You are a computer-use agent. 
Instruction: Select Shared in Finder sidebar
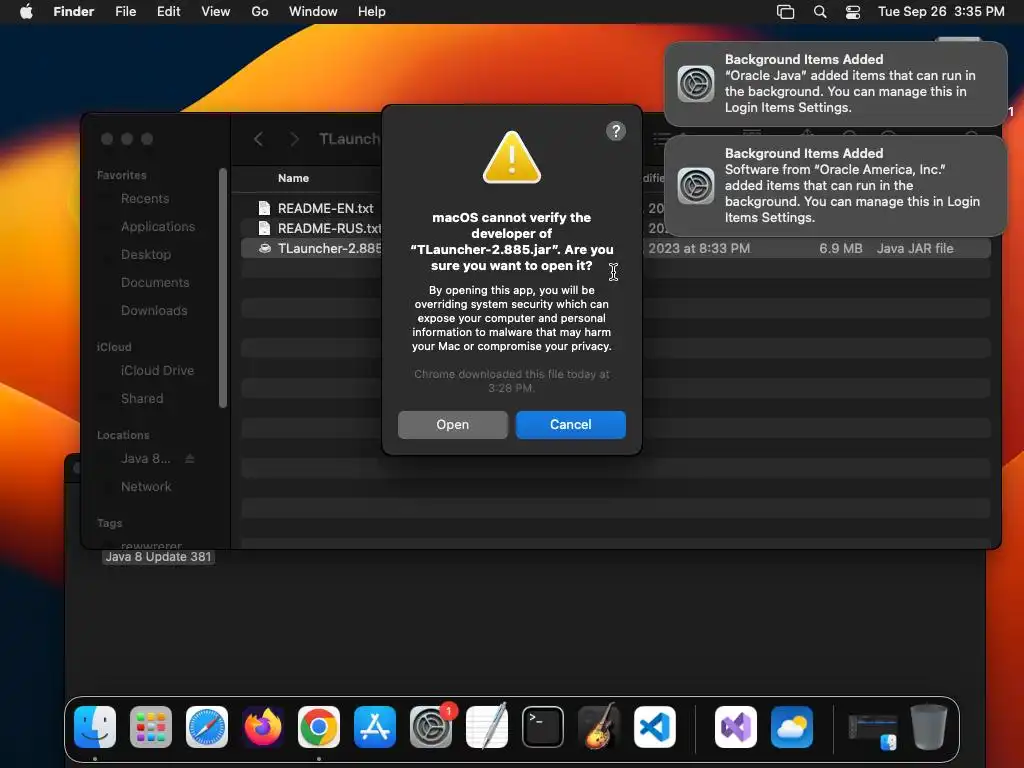click(142, 398)
